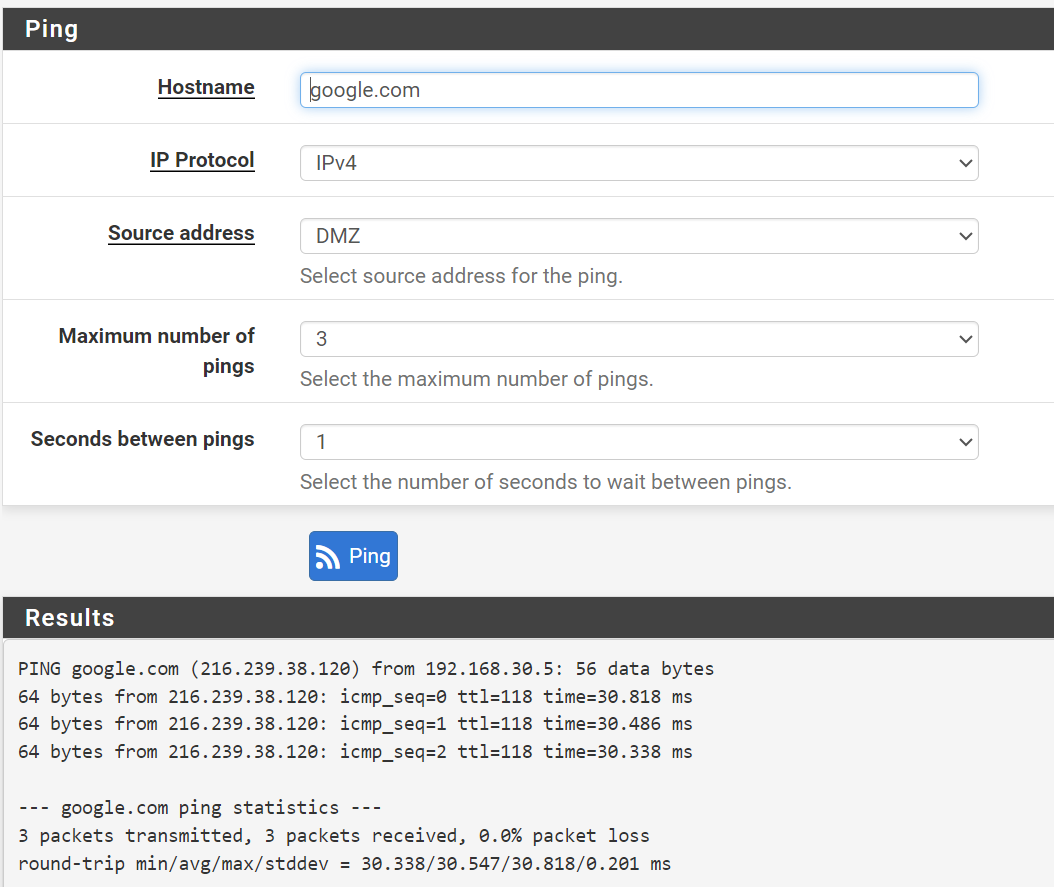Click the 'PING google.com (216.239.38.120)' result line
The width and height of the screenshot is (1054, 887).
[x=366, y=669]
